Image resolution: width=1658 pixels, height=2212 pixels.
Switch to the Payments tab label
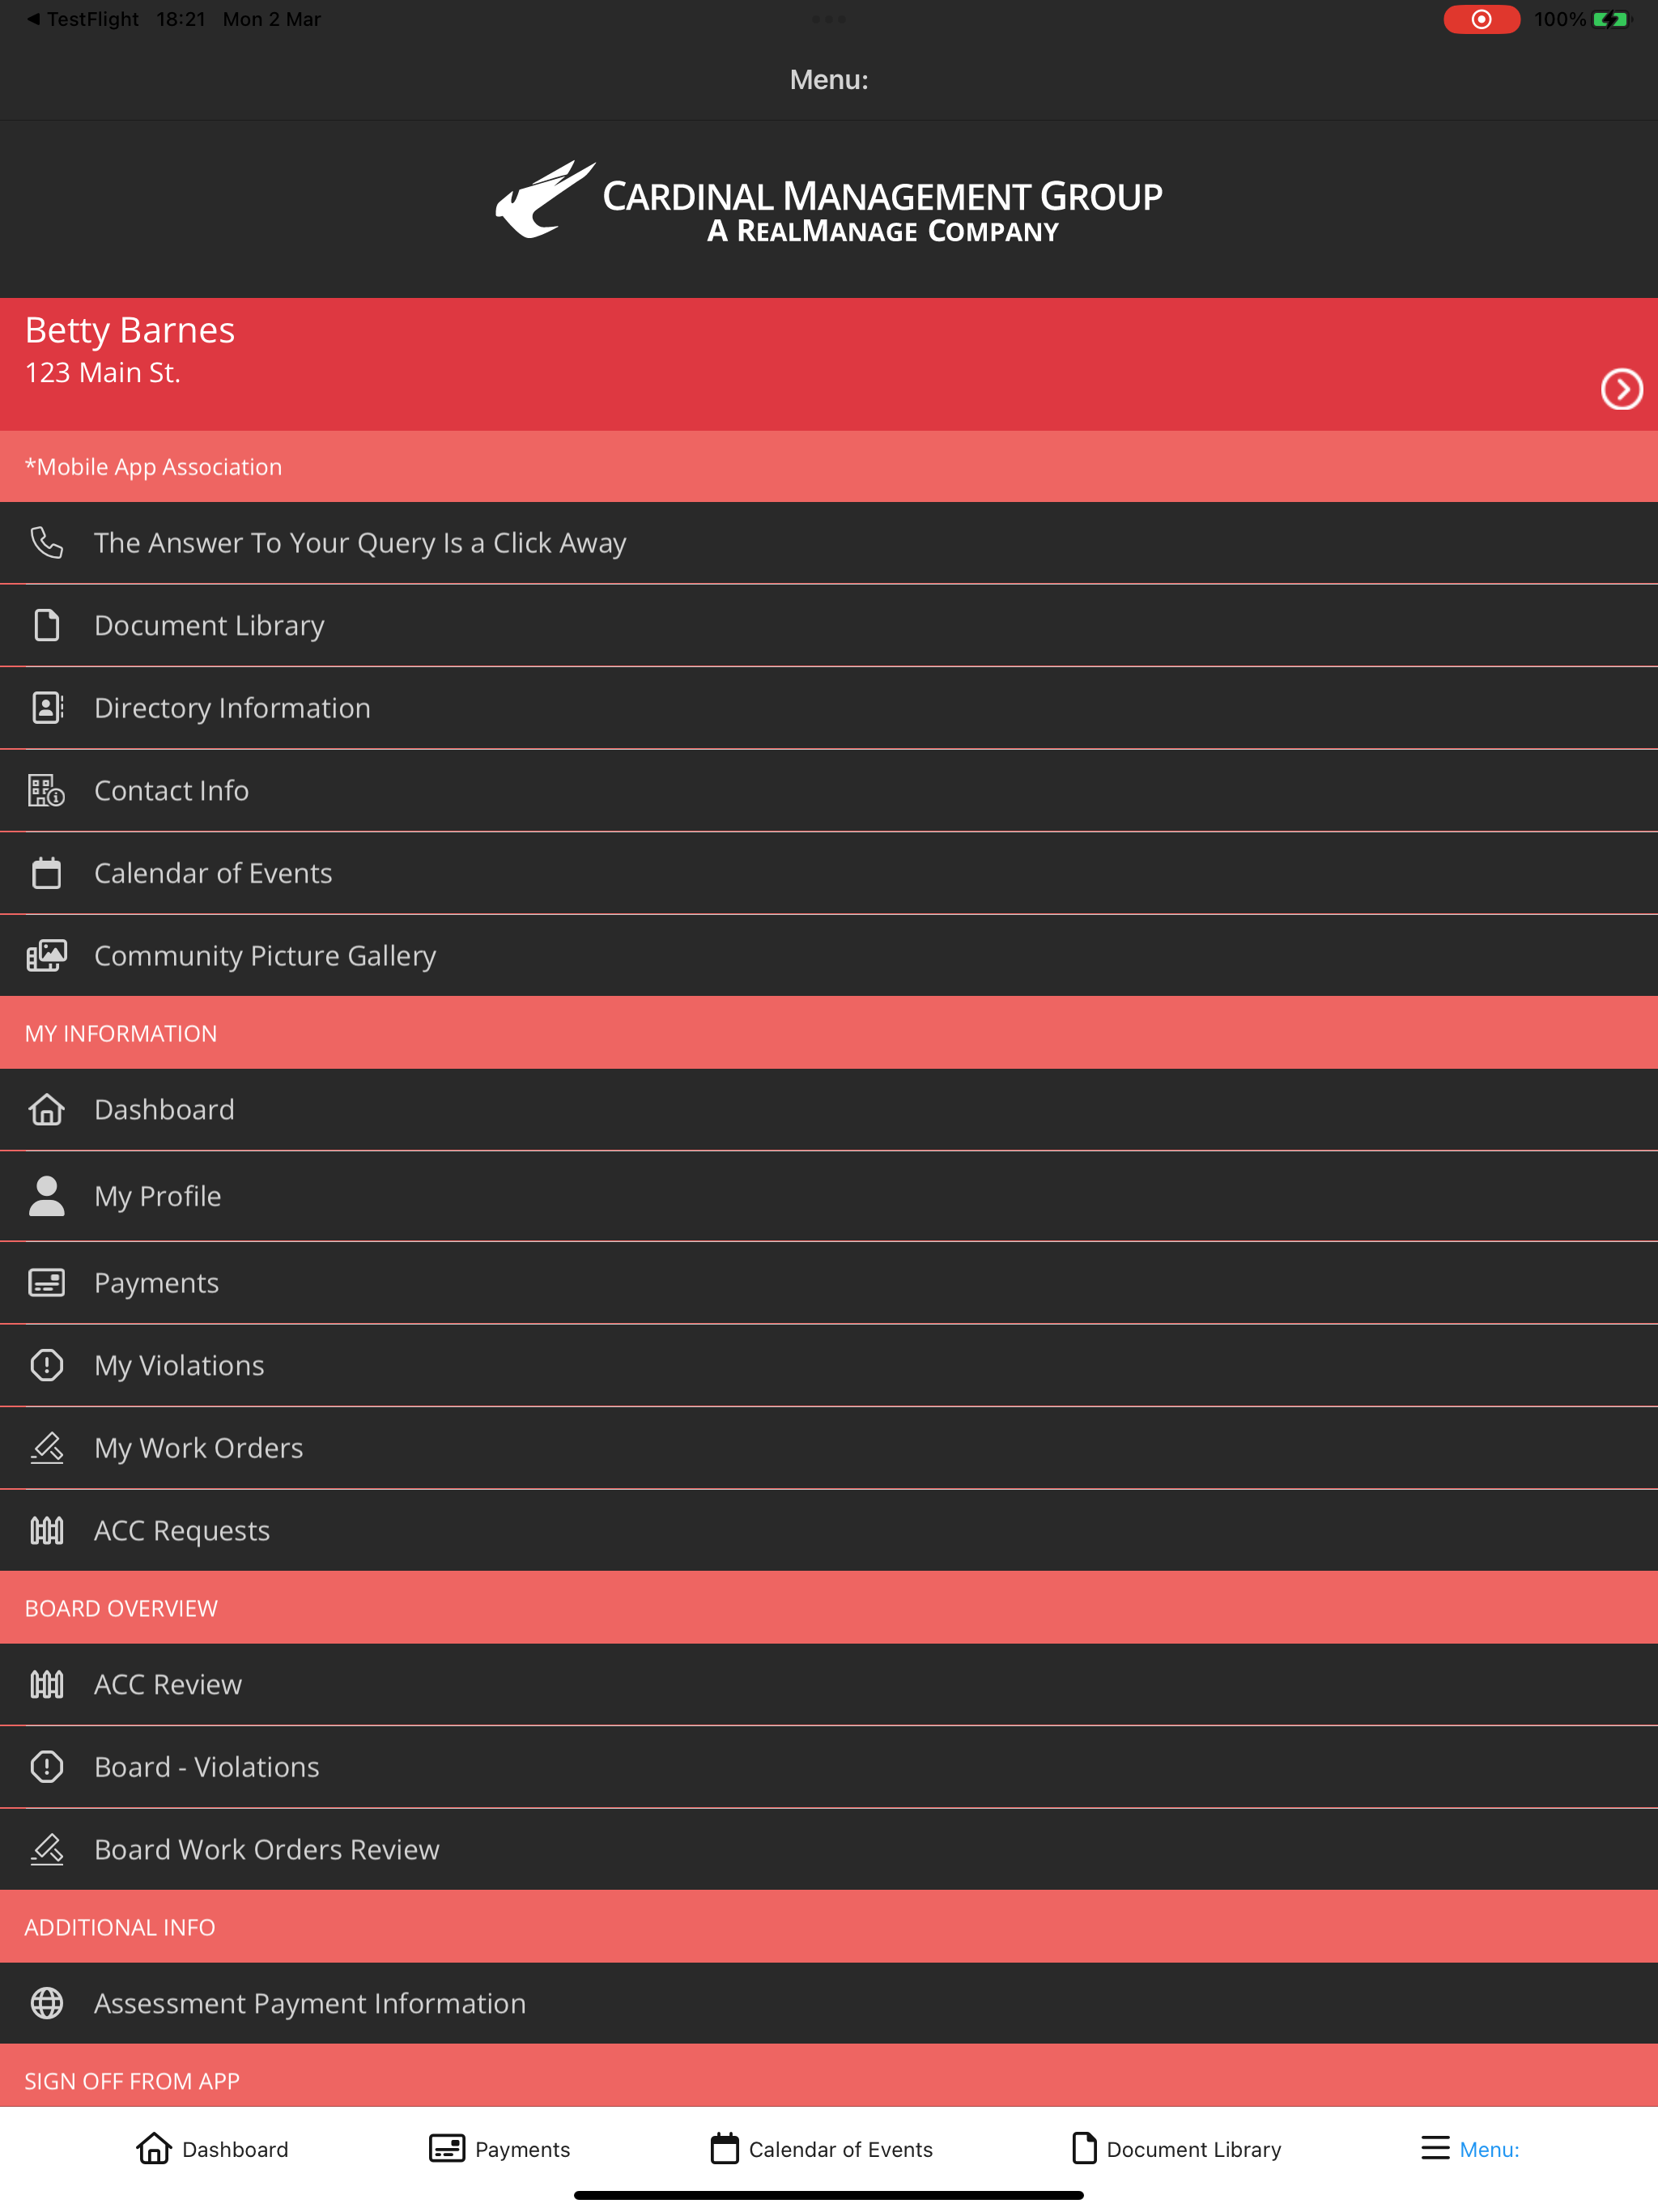tap(522, 2149)
